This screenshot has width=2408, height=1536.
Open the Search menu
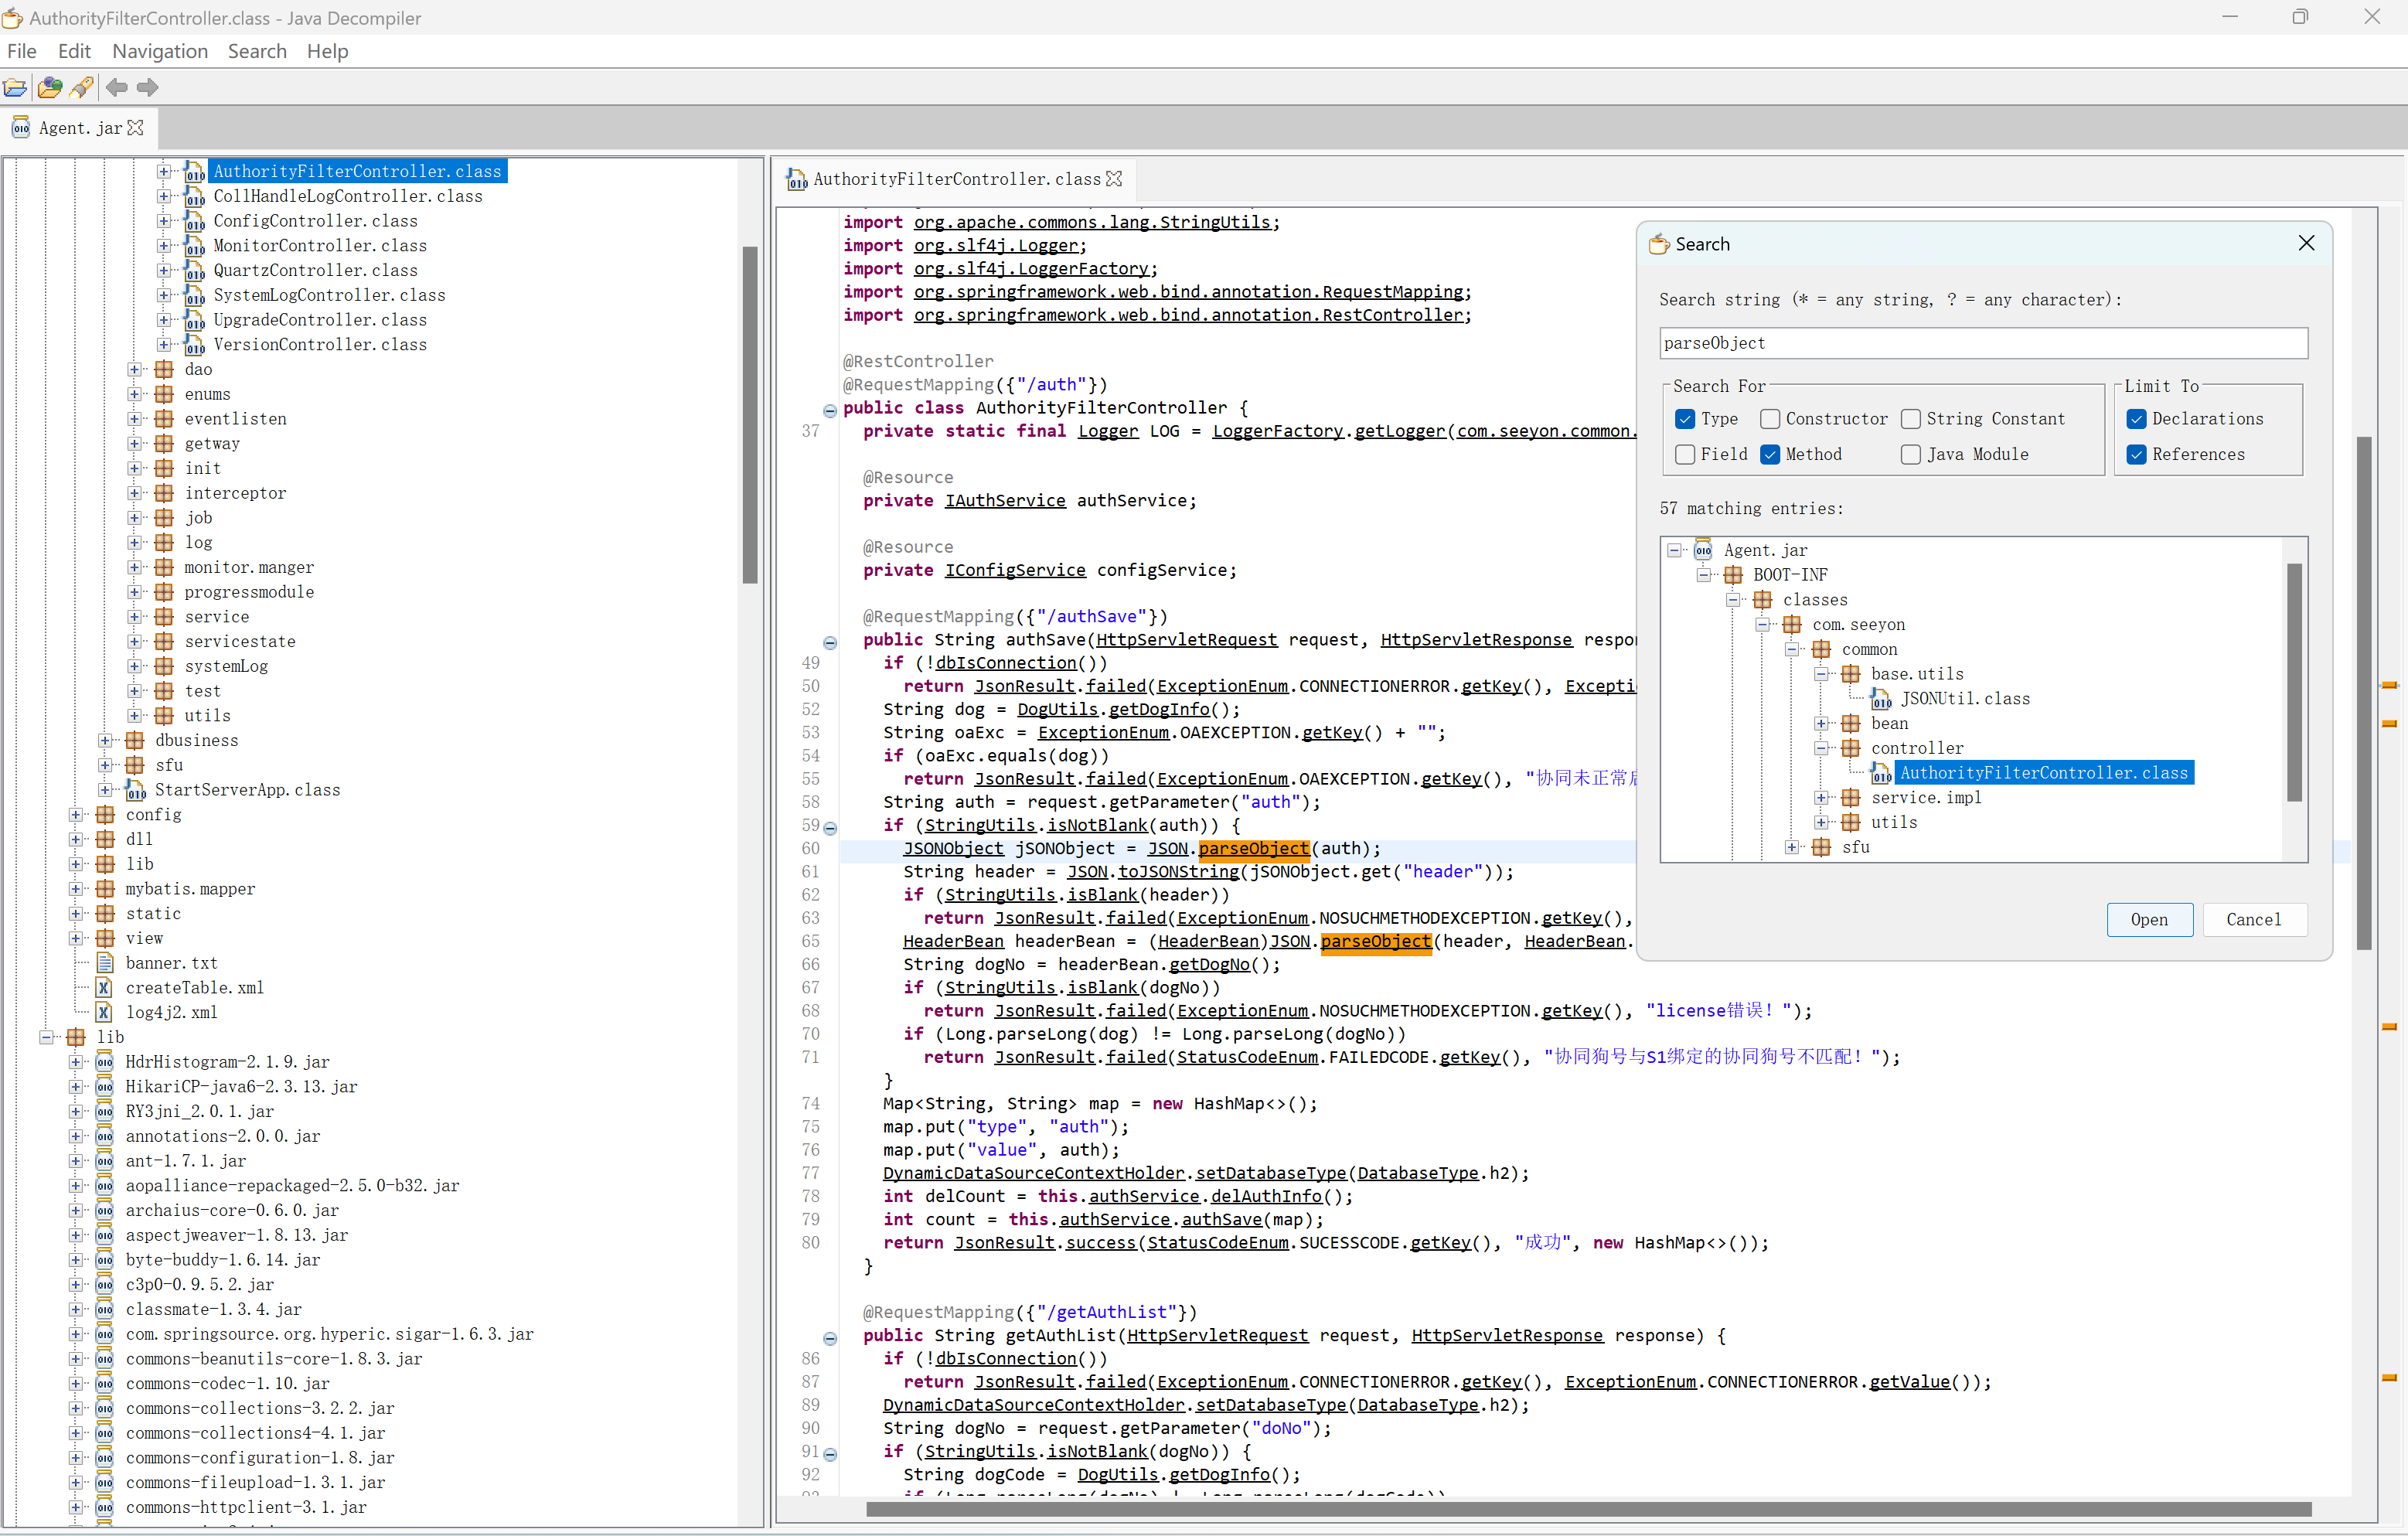pyautogui.click(x=257, y=51)
